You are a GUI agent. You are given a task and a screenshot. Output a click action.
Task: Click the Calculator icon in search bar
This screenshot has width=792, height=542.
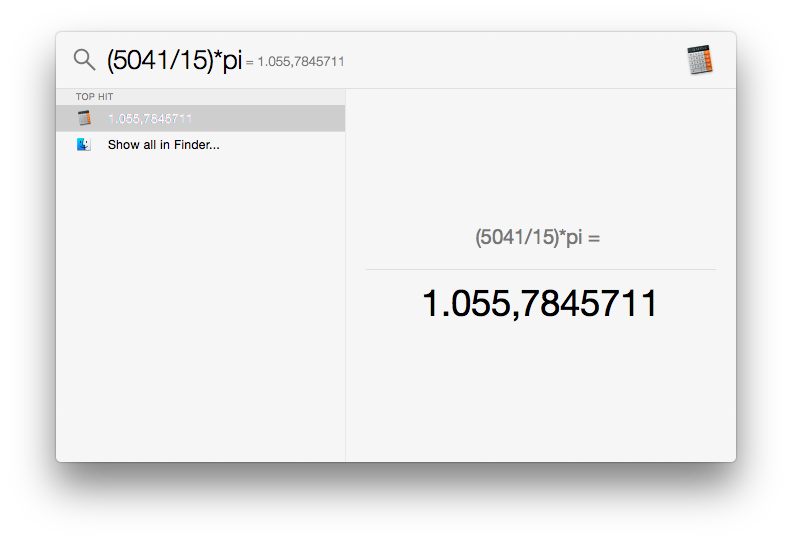tap(700, 60)
